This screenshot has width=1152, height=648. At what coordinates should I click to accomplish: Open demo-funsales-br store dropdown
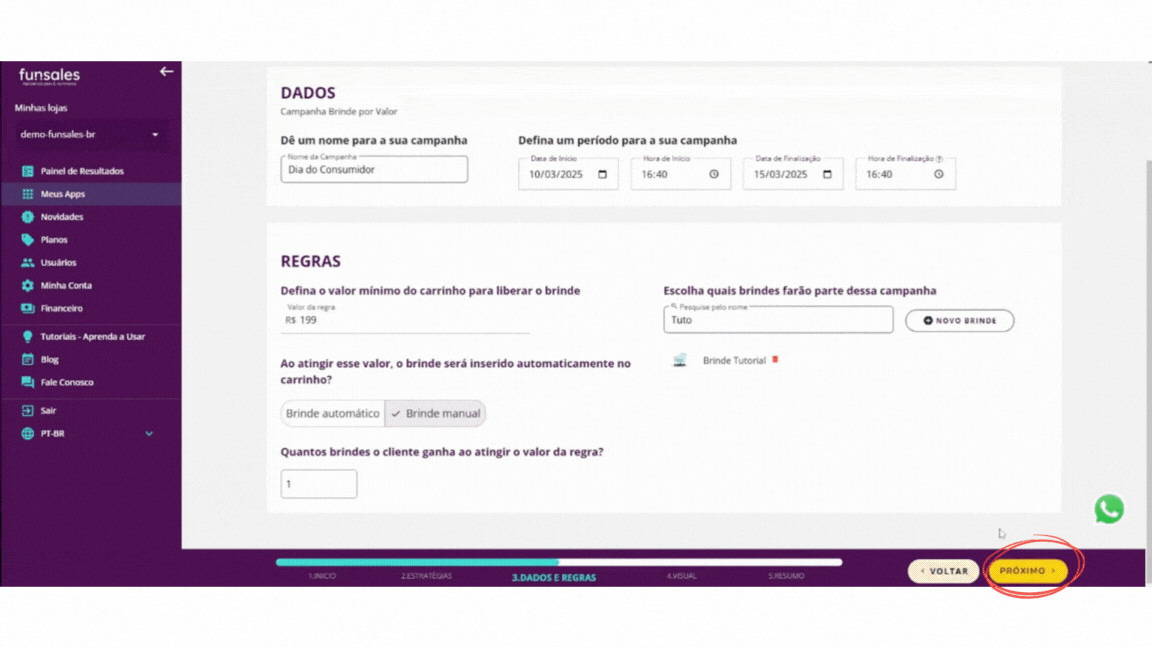[x=90, y=134]
